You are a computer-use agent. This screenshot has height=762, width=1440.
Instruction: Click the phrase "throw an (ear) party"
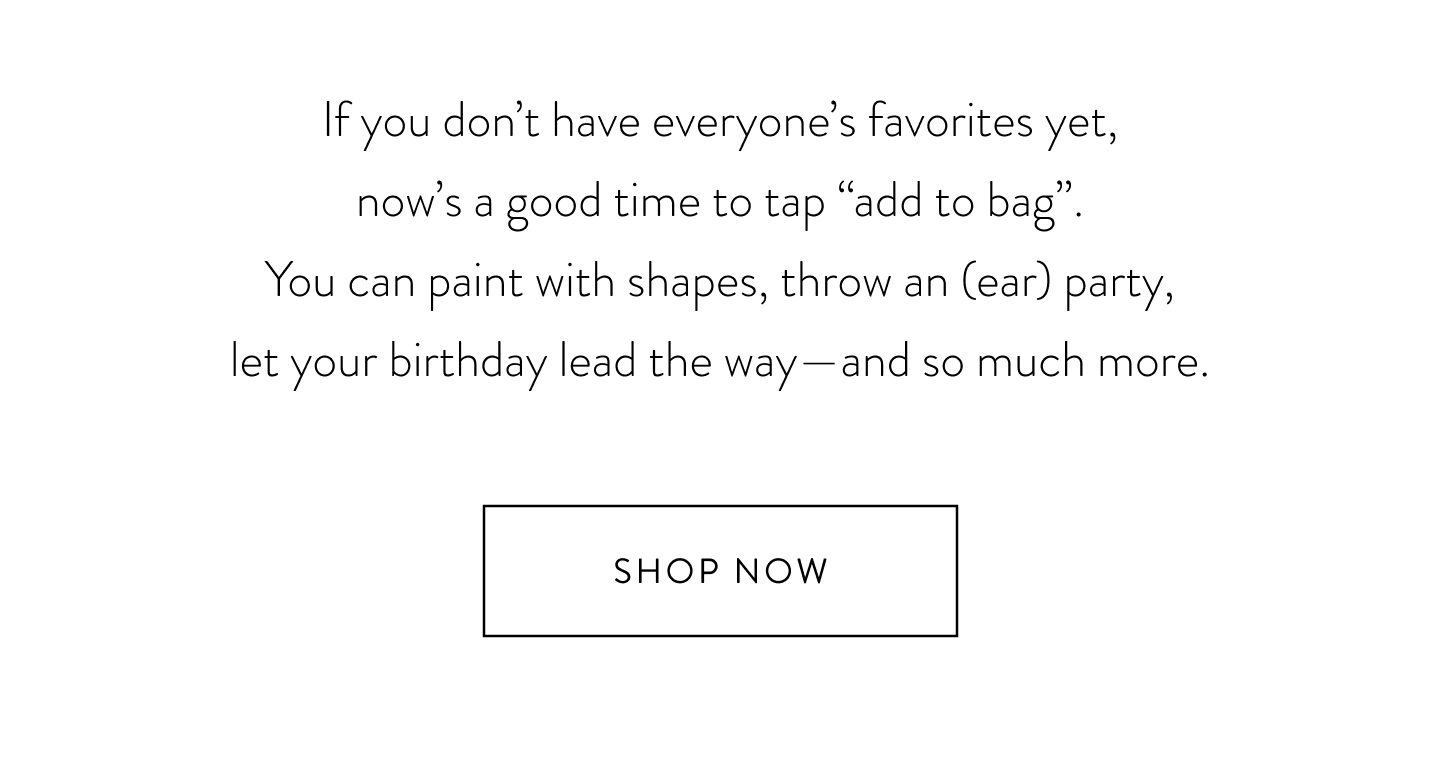coord(975,284)
